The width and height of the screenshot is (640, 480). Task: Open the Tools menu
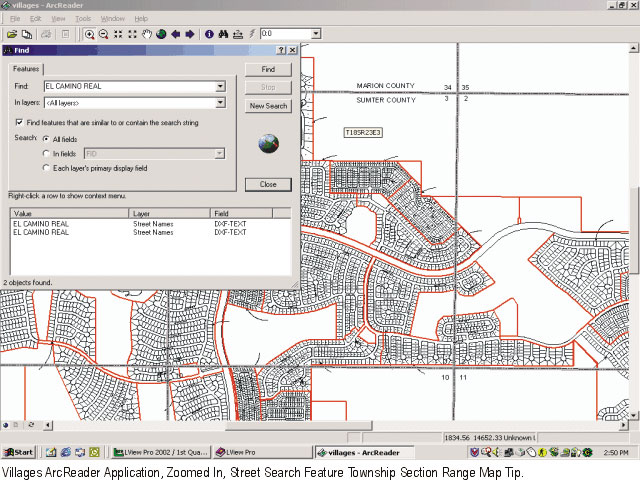point(83,18)
